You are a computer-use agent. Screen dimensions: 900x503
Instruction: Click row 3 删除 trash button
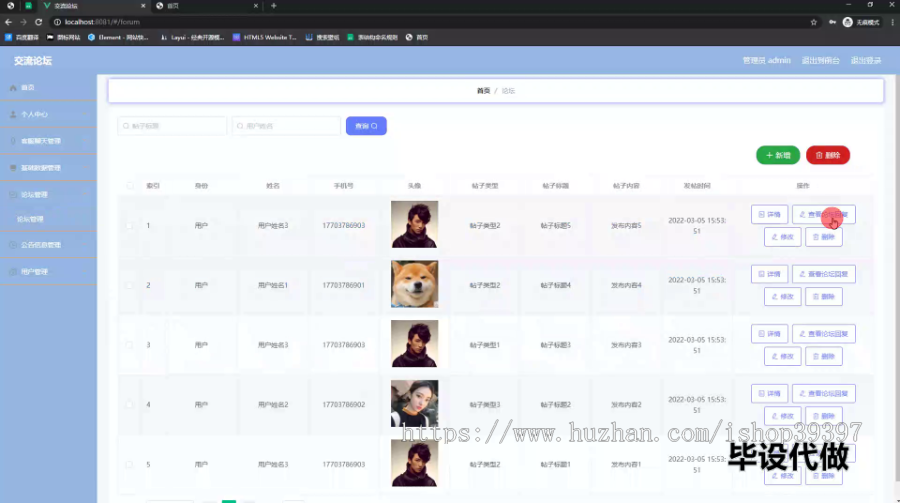[x=824, y=356]
